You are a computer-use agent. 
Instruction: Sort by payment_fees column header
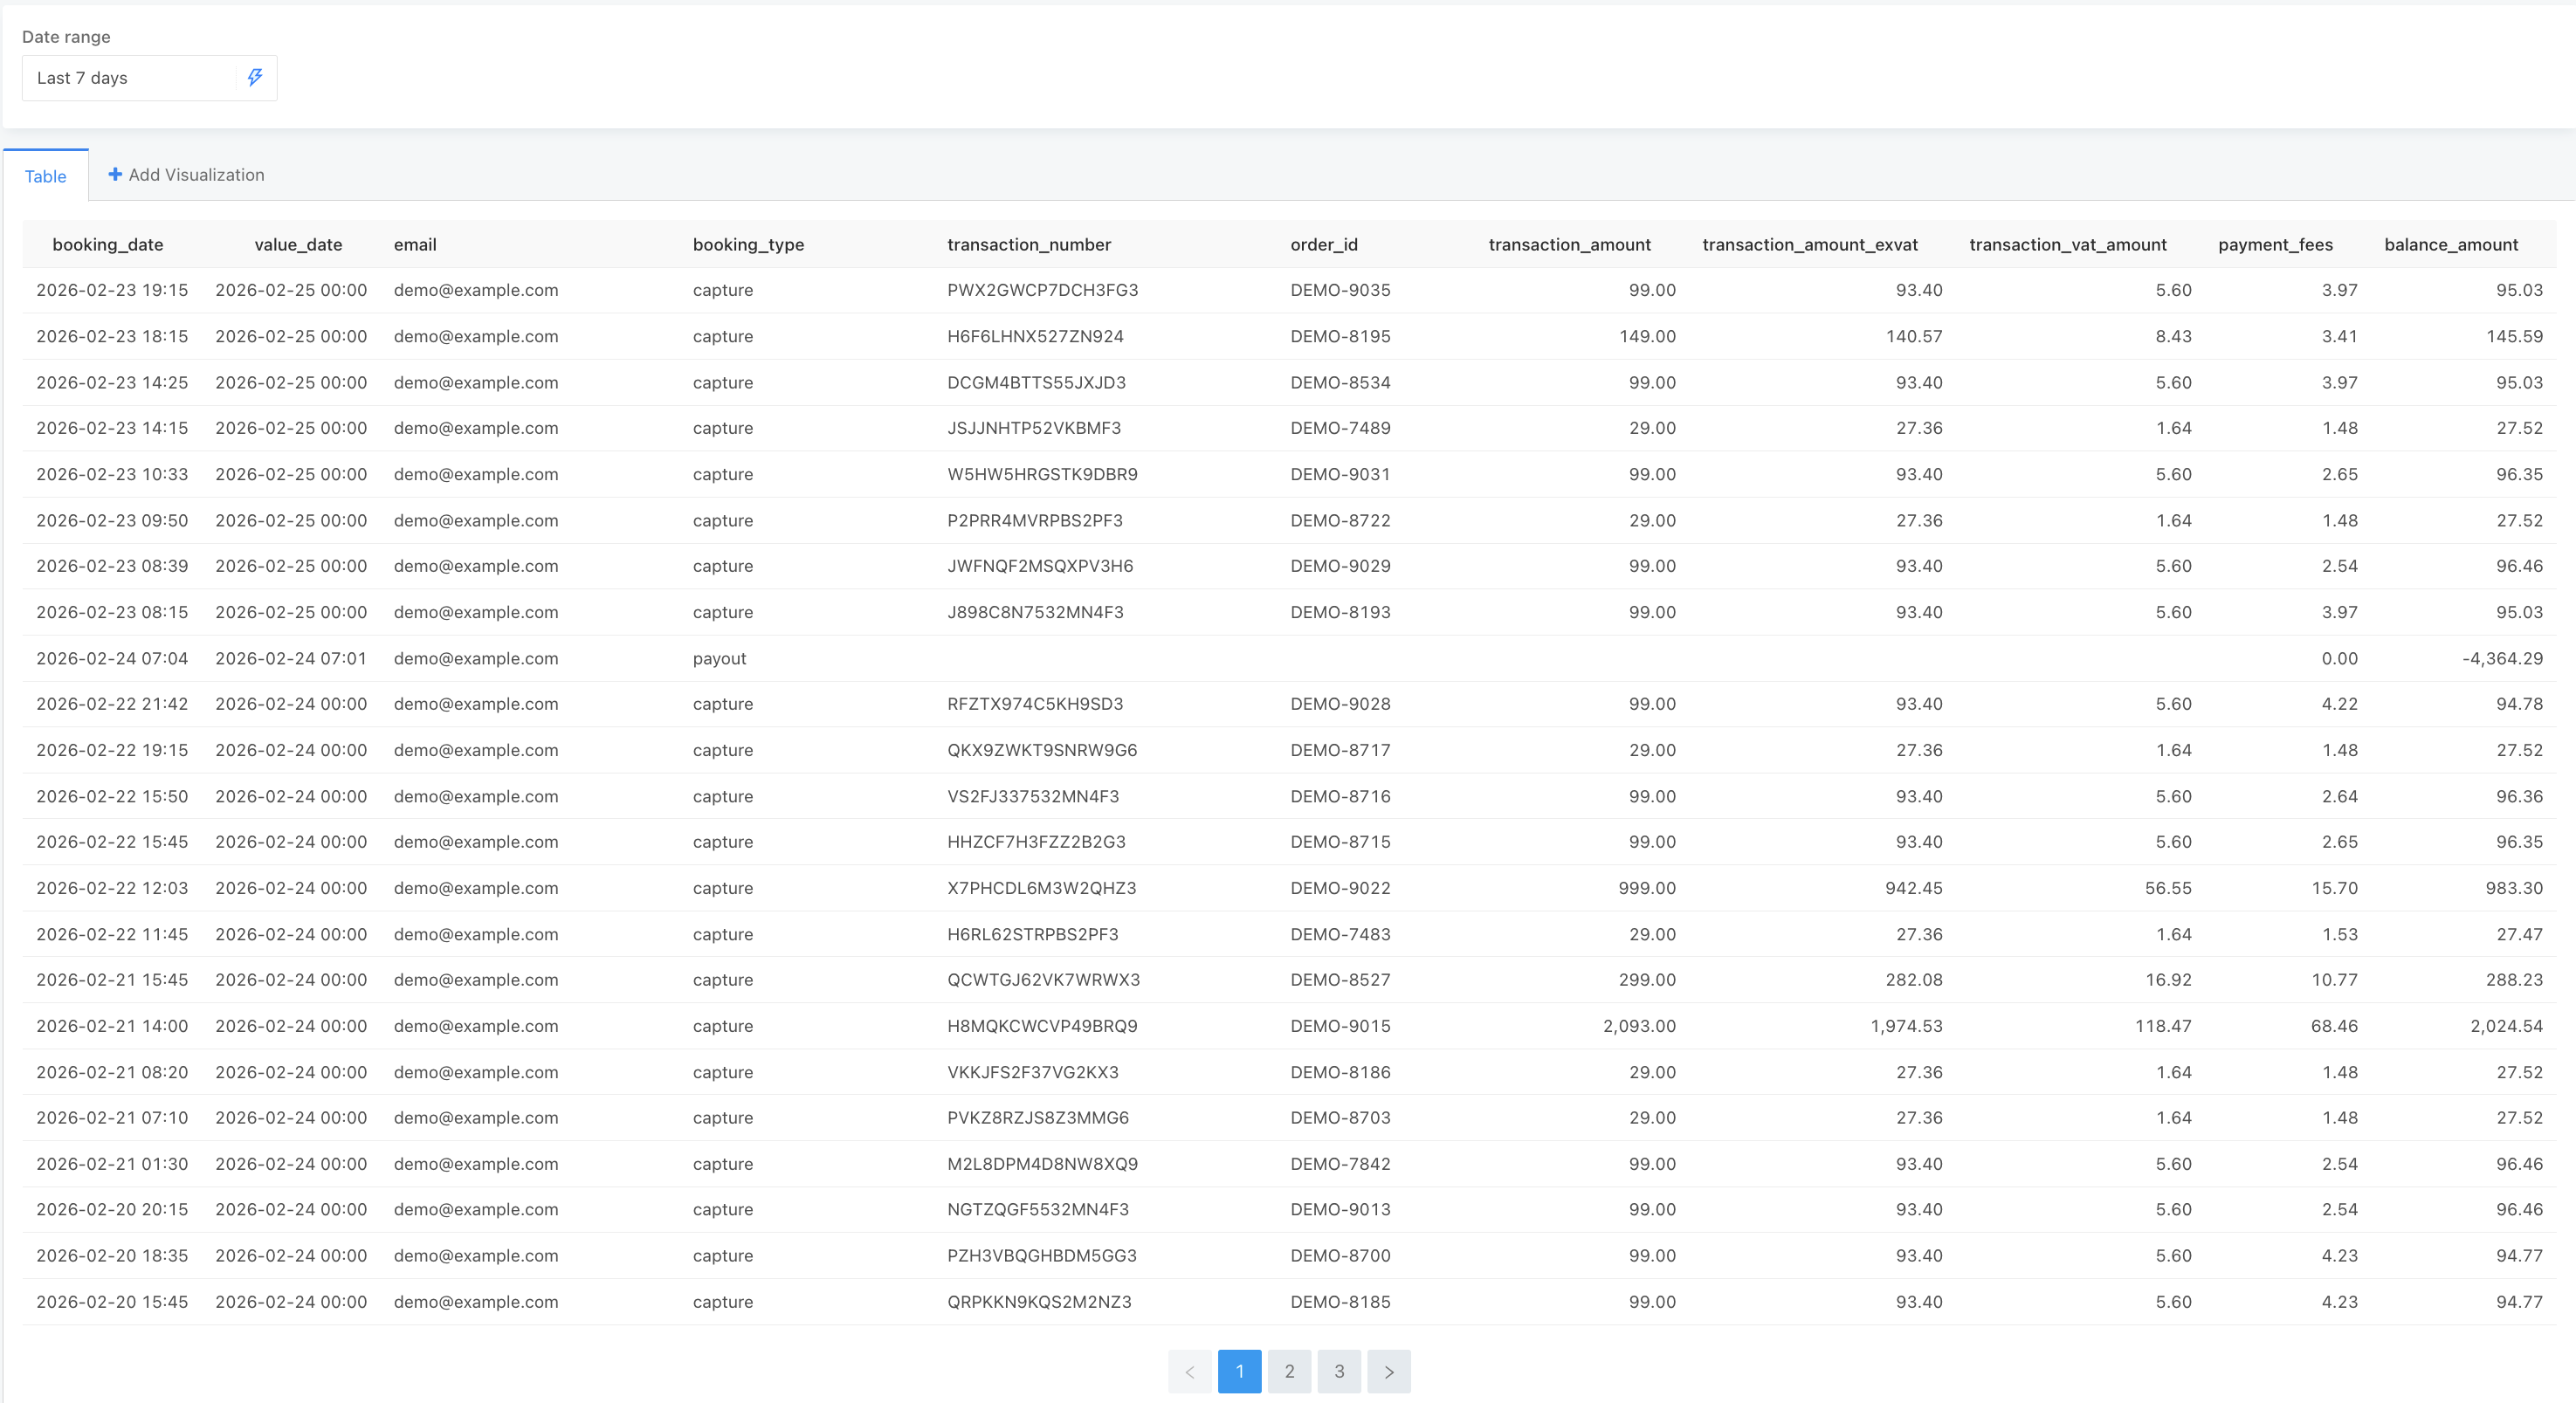pos(2275,244)
